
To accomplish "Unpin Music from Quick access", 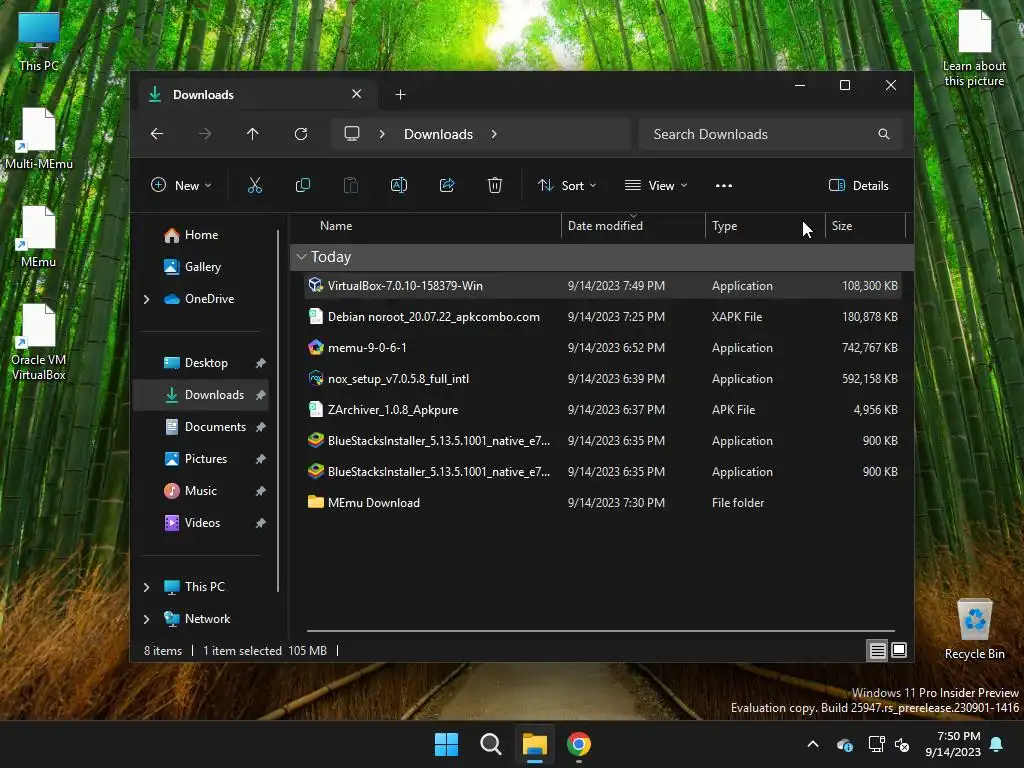I will coord(261,490).
